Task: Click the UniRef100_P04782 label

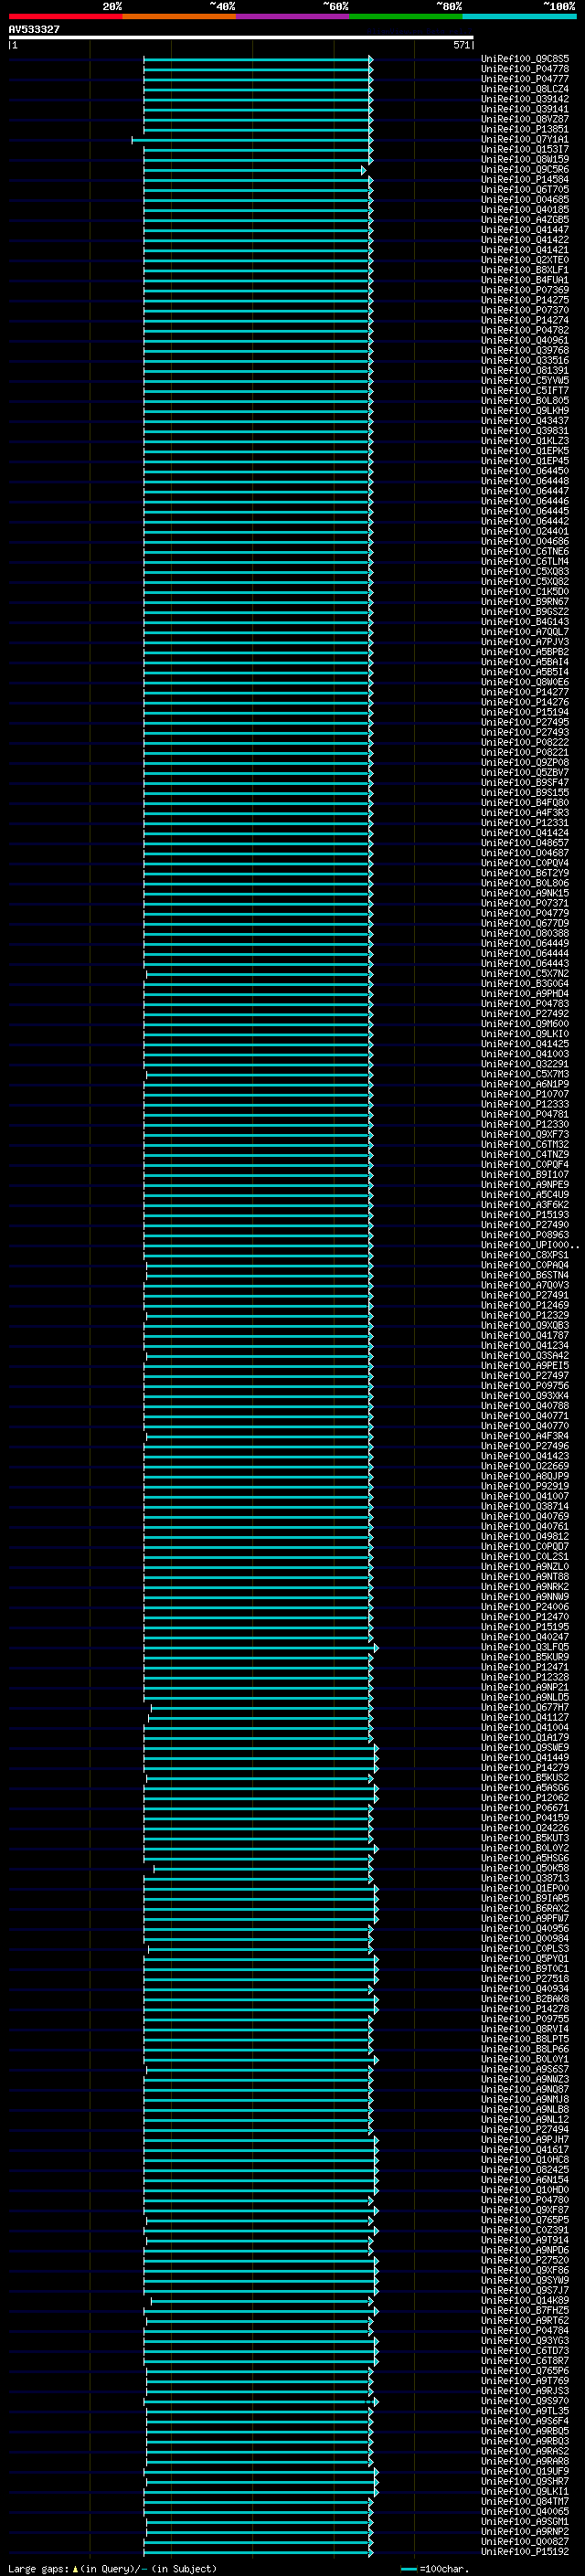Action: click(525, 330)
